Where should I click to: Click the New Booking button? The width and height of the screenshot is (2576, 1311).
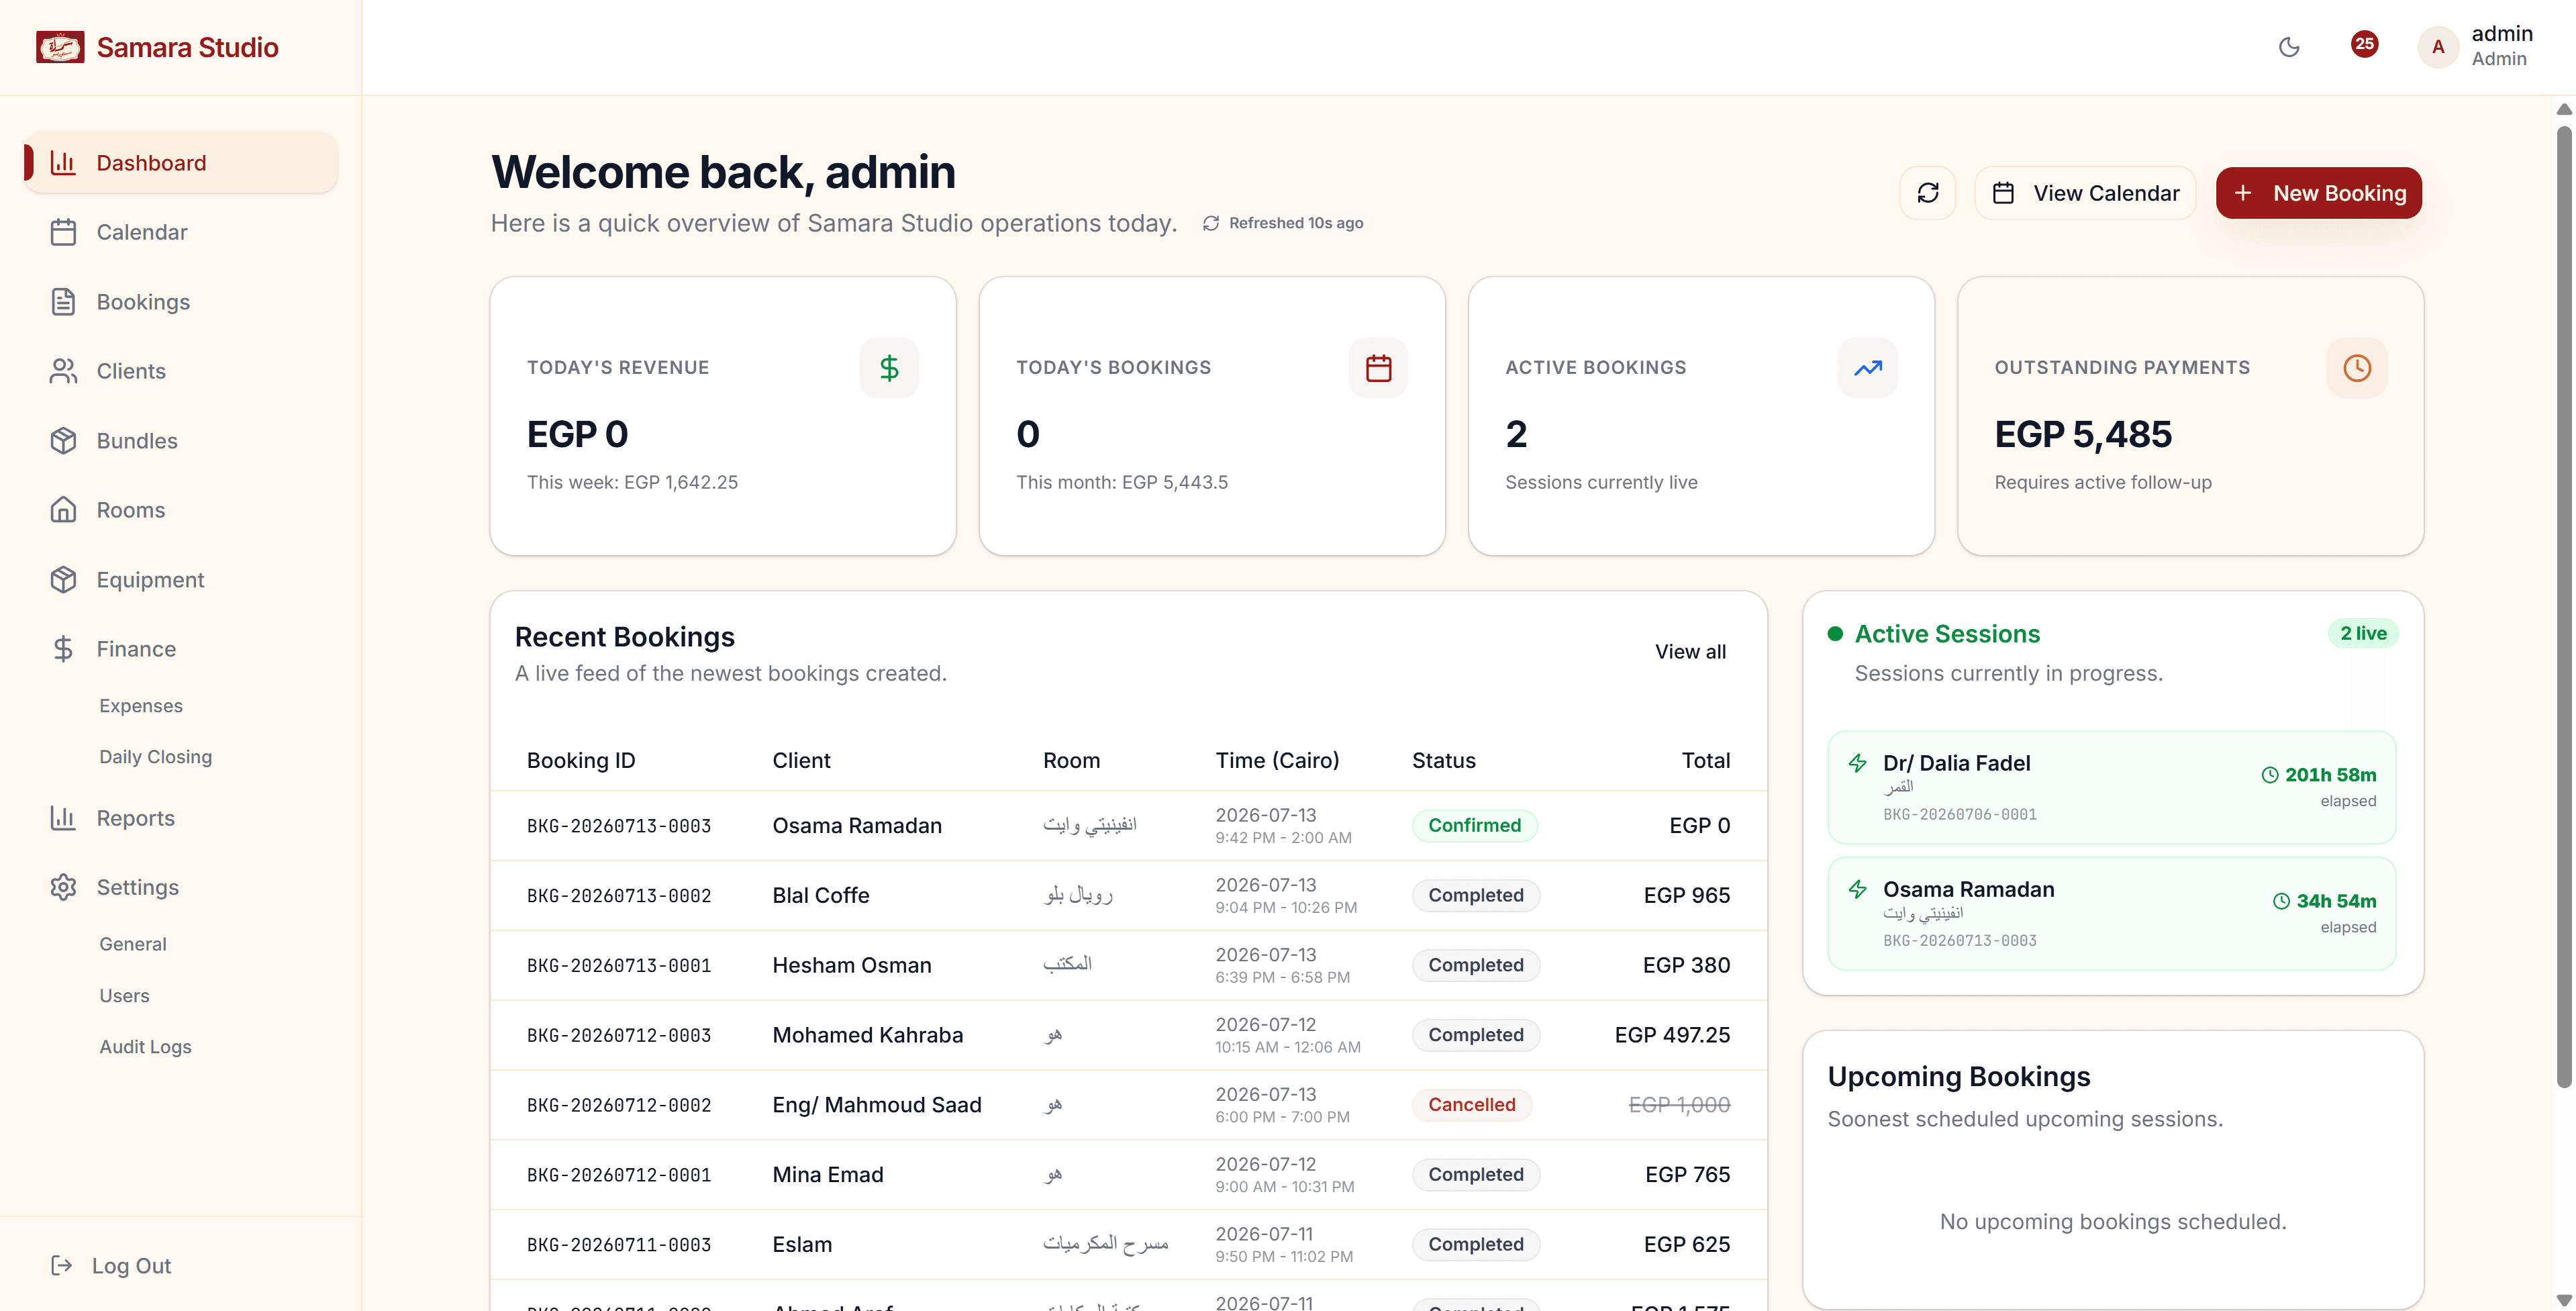2318,193
